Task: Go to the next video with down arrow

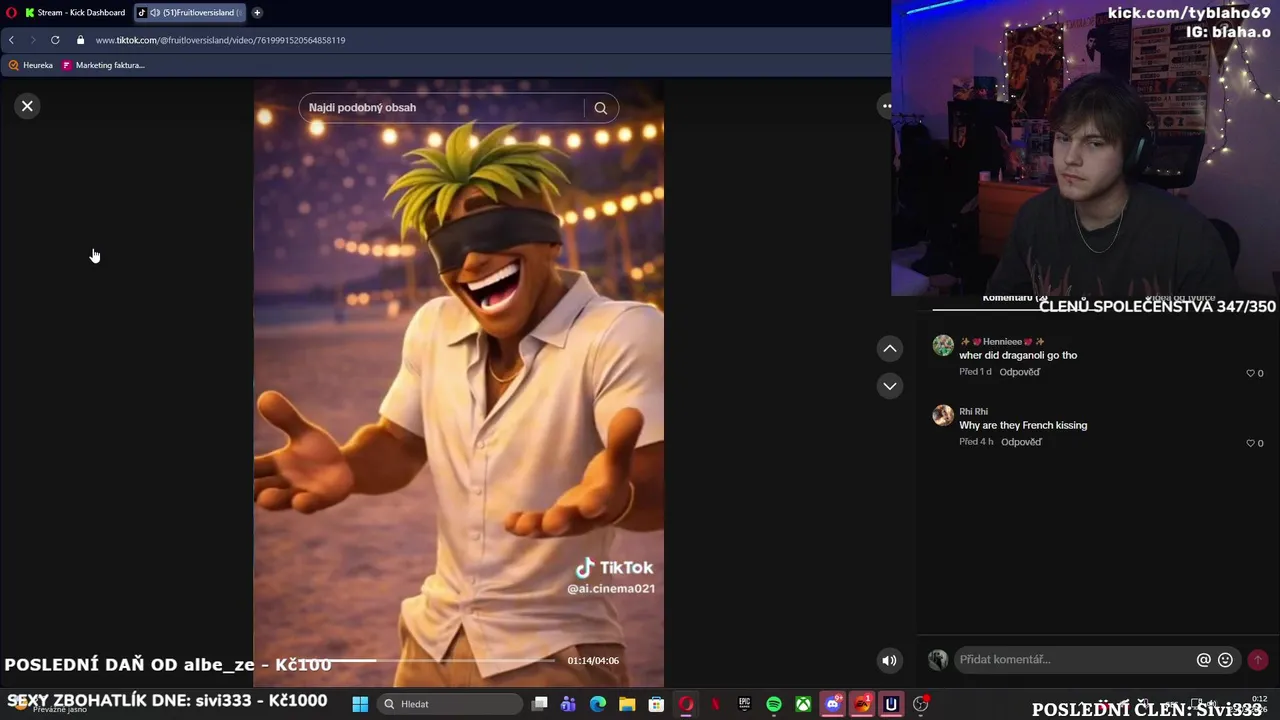Action: (889, 386)
